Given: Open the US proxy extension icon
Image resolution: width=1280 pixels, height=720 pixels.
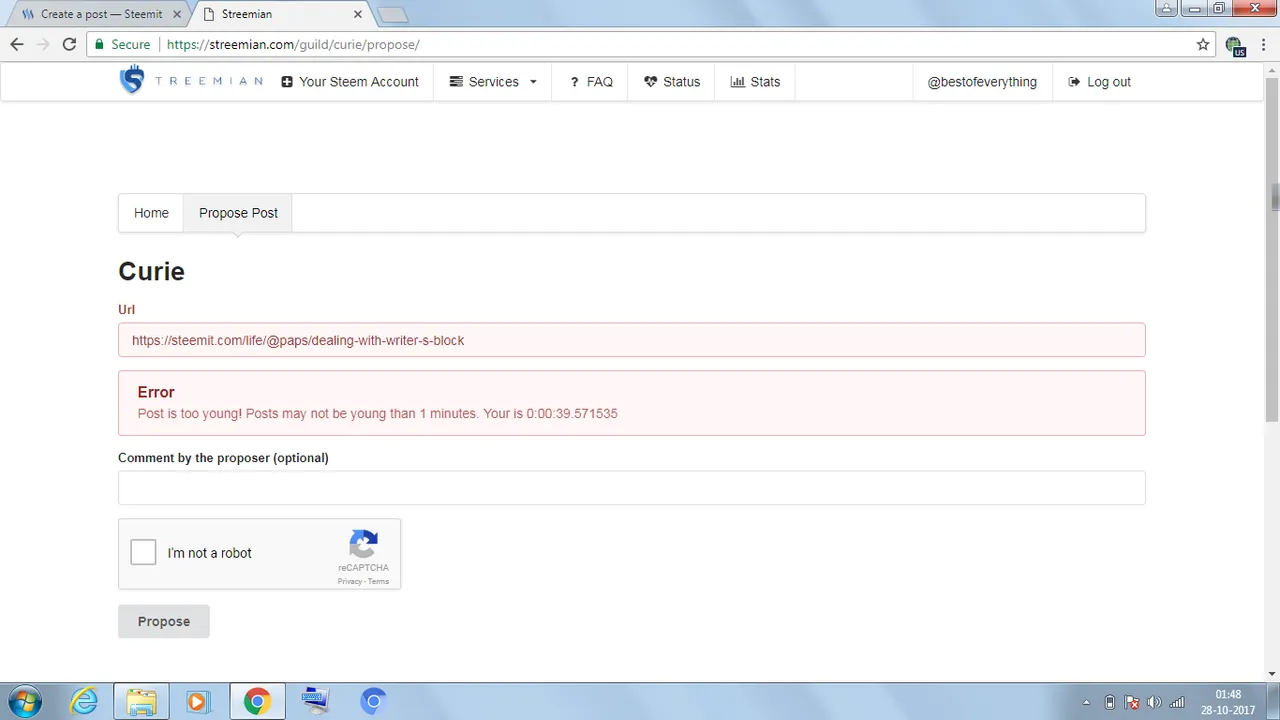Looking at the screenshot, I should 1235,45.
